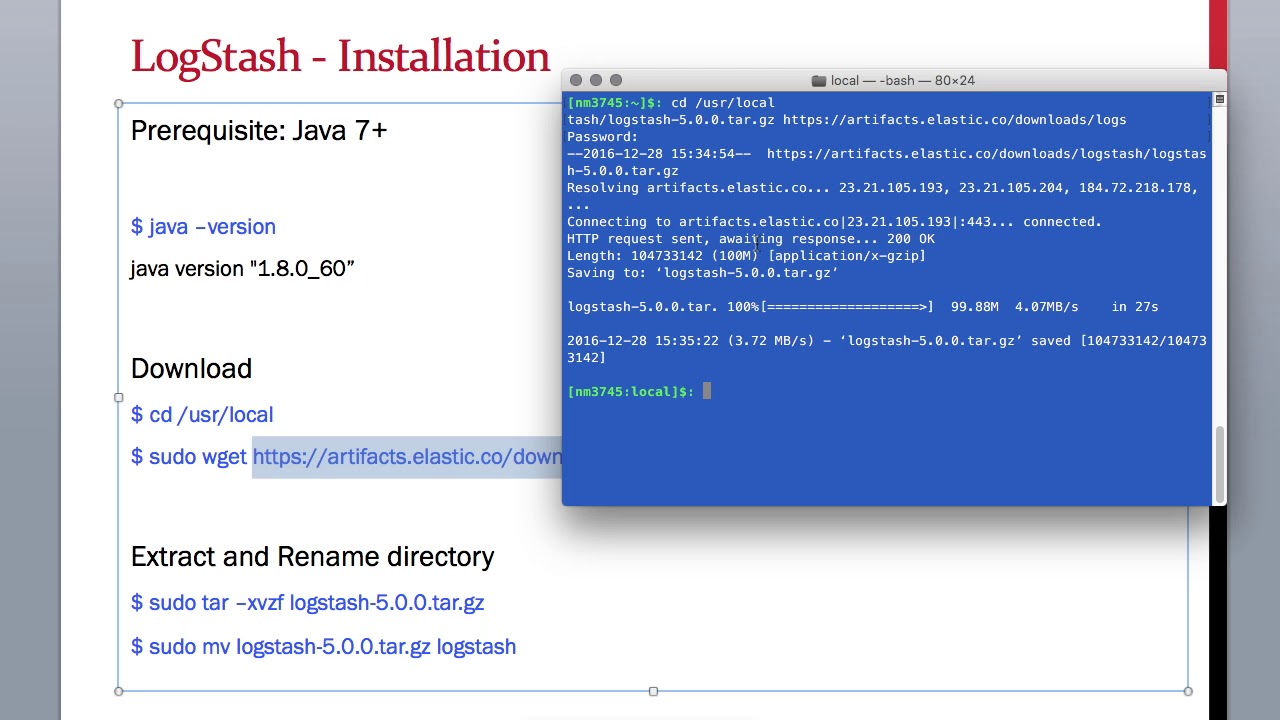The width and height of the screenshot is (1280, 720).
Task: Click the bottom-left text box handle on the slide
Action: tap(118, 691)
